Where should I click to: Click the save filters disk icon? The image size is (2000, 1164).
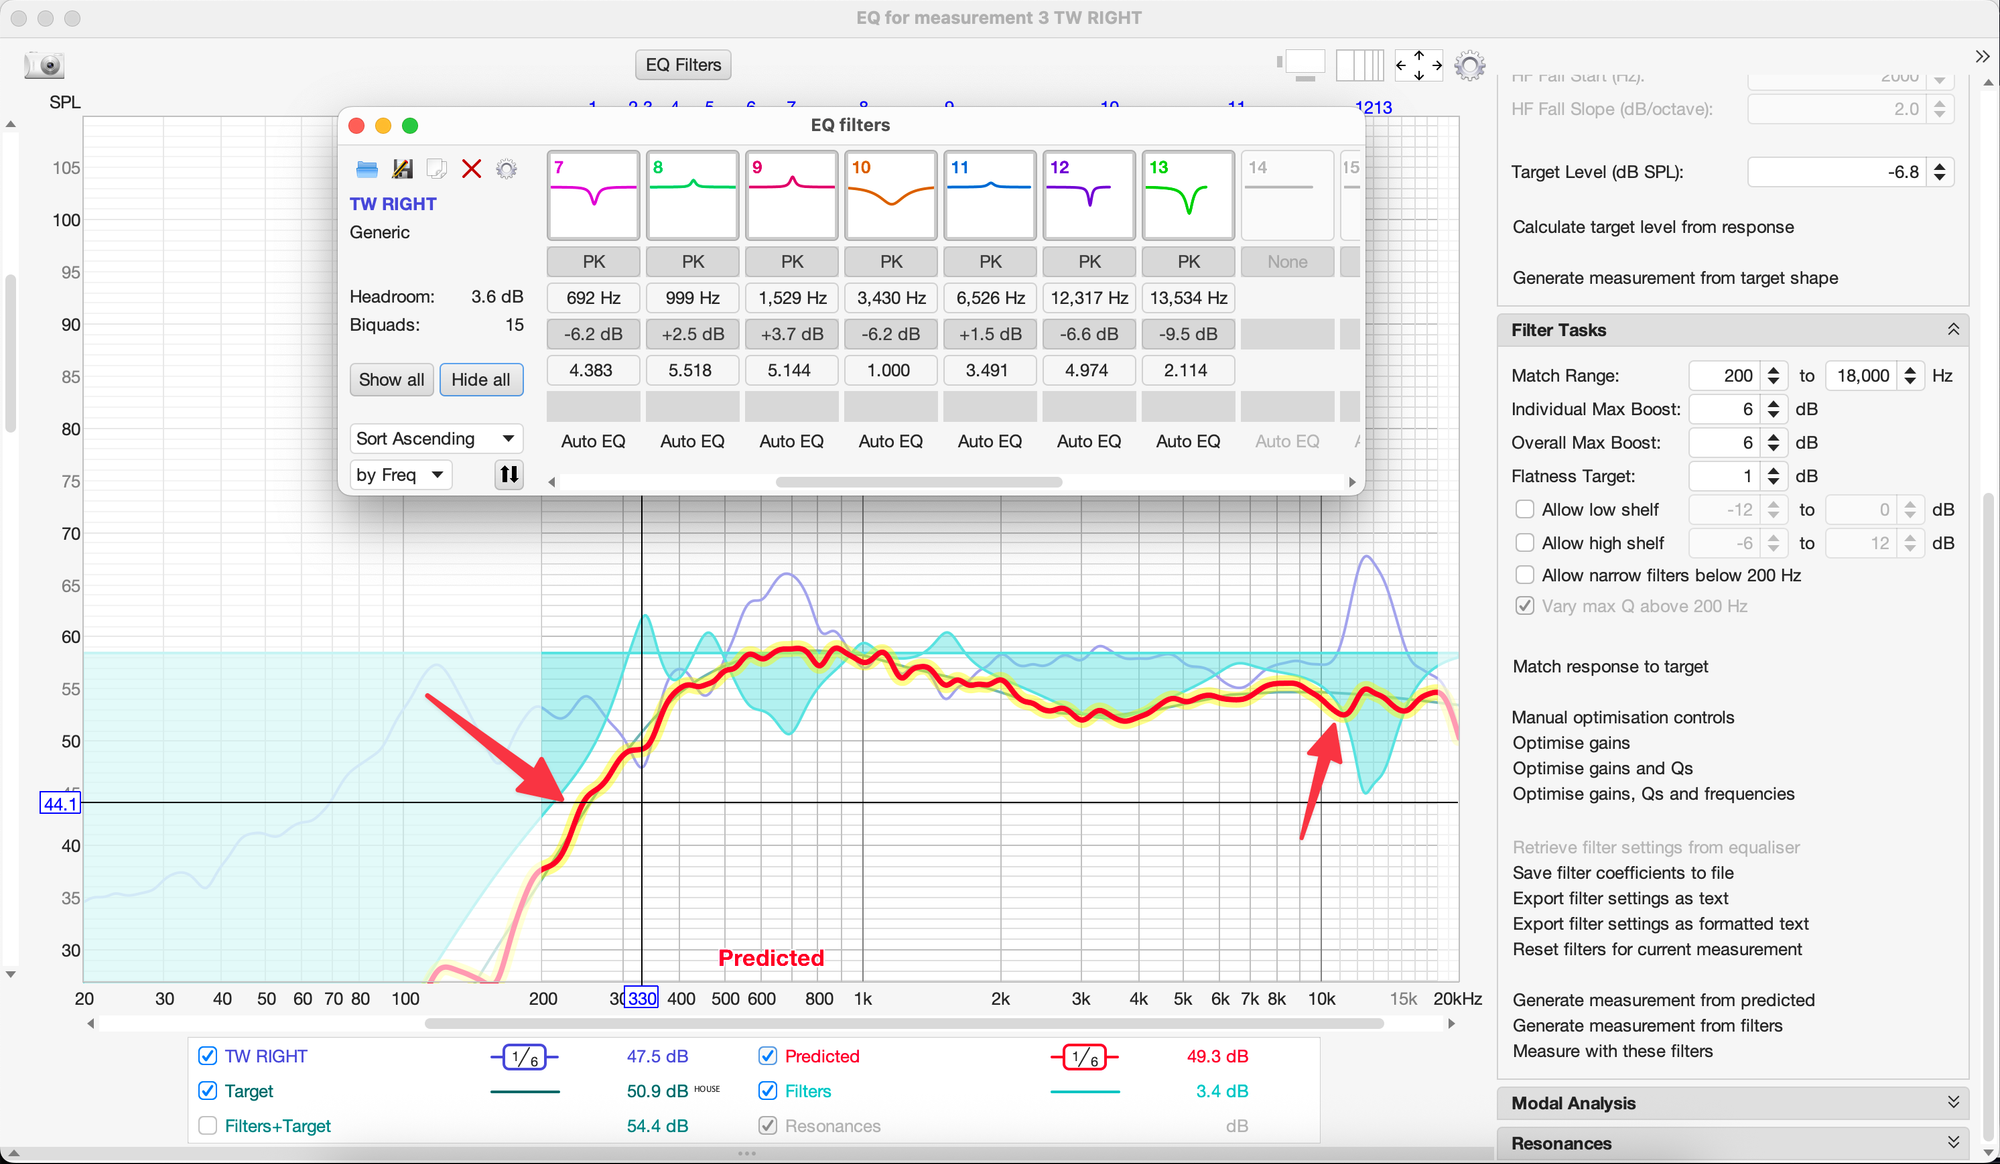(402, 169)
